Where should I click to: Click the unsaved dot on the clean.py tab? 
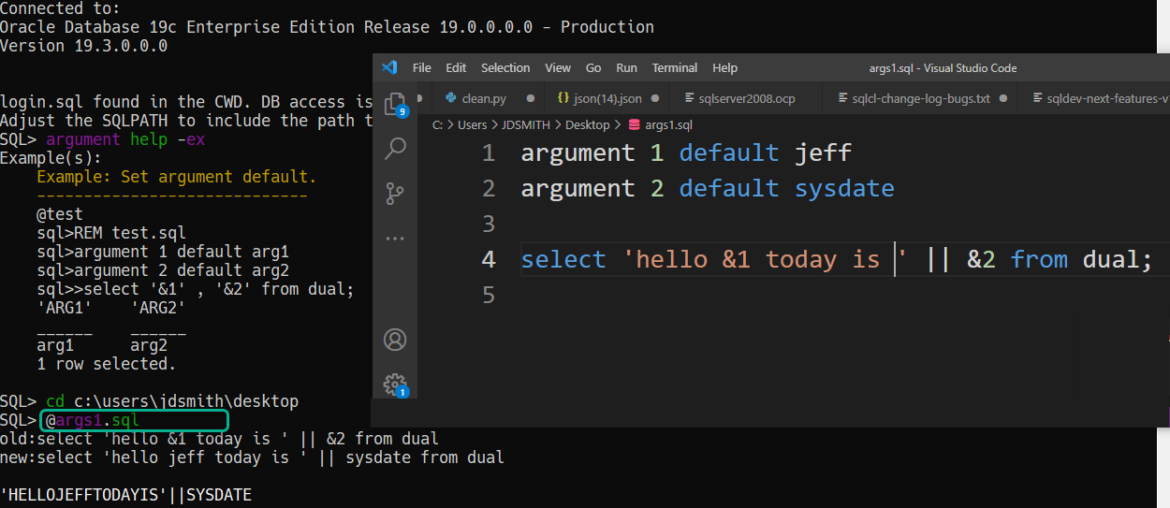(x=530, y=98)
